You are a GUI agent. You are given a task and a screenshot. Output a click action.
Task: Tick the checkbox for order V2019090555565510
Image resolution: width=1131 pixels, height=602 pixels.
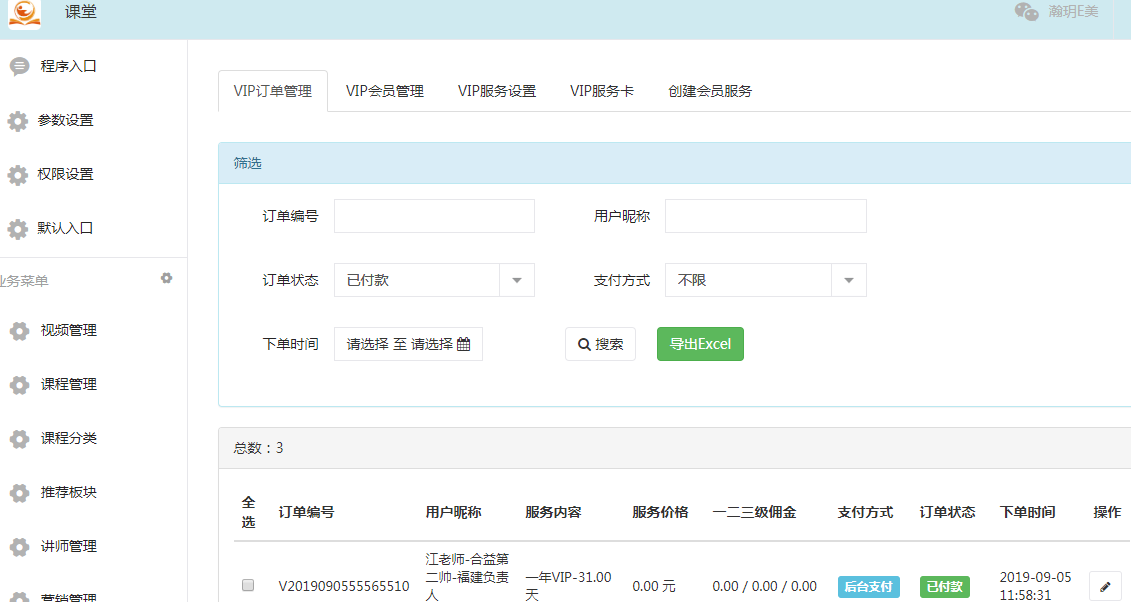pos(248,585)
